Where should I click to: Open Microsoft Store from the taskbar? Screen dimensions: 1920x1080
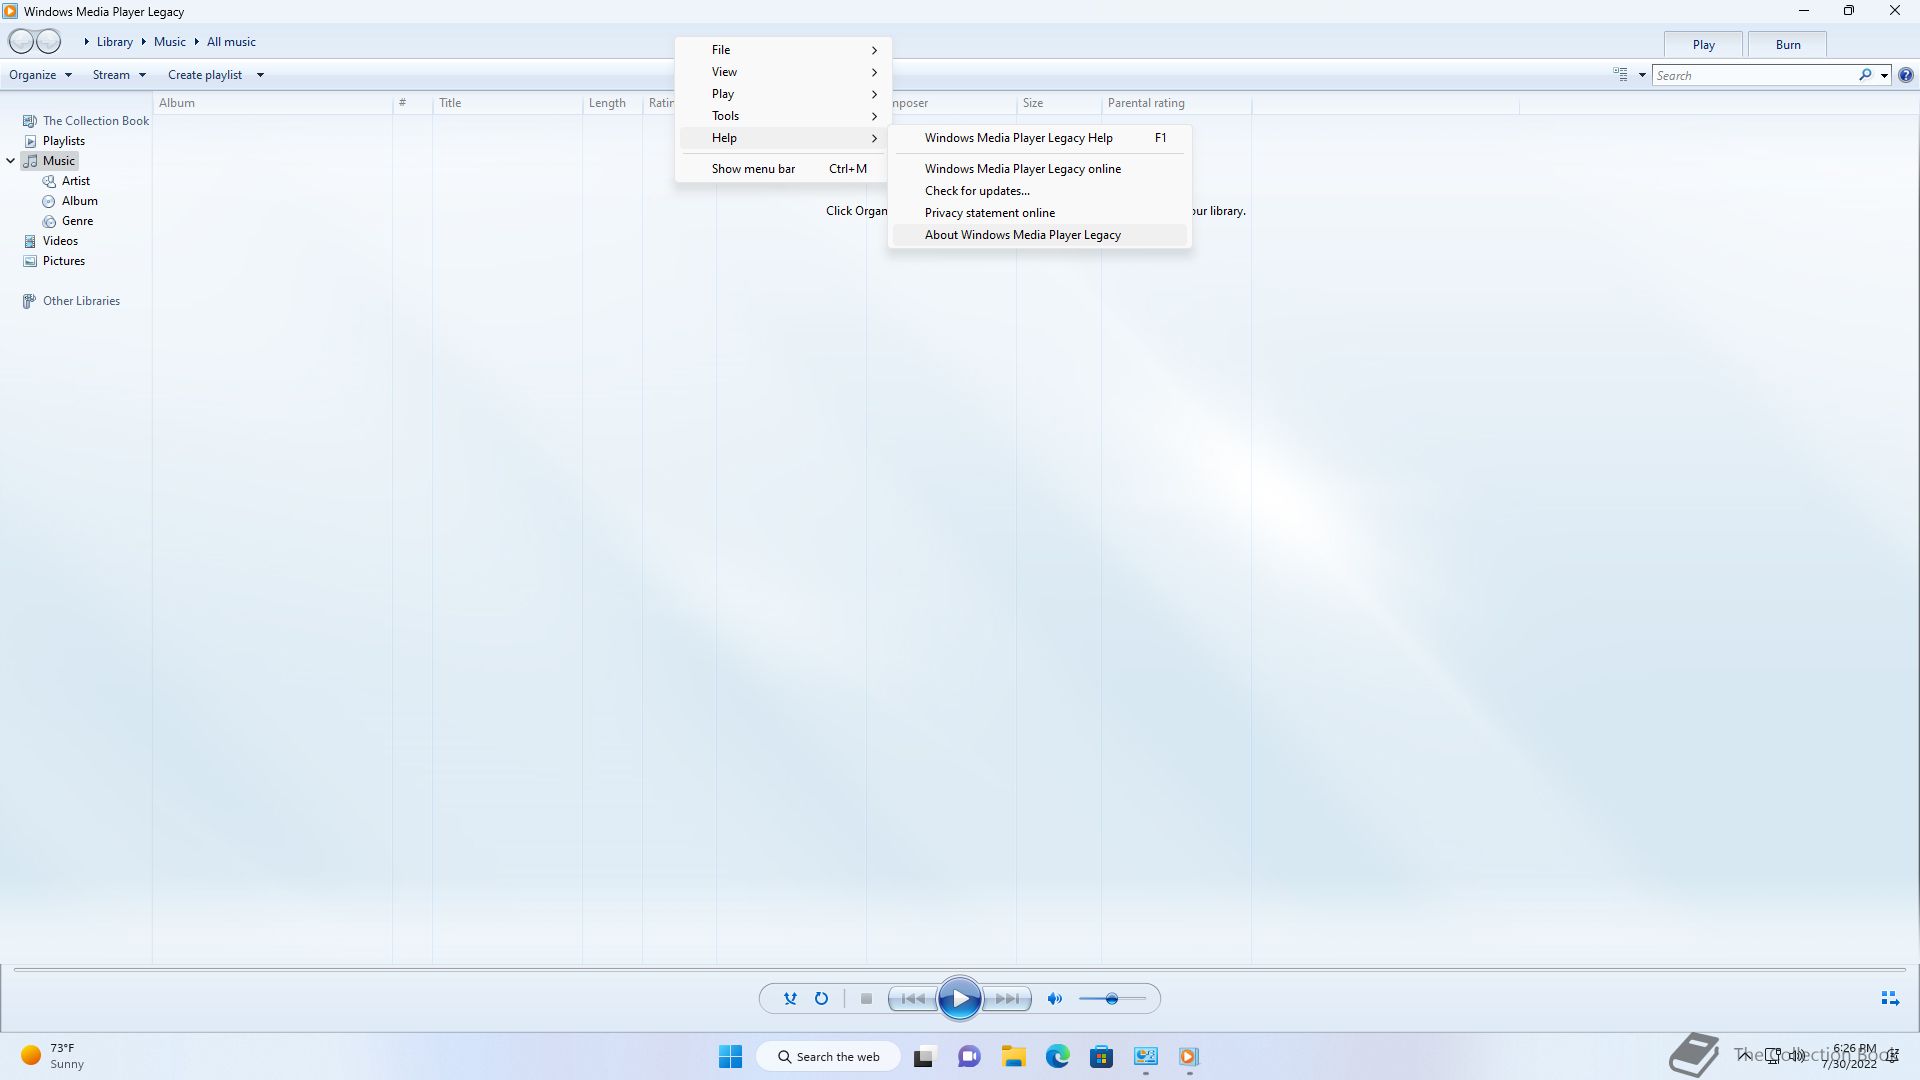pyautogui.click(x=1101, y=1057)
